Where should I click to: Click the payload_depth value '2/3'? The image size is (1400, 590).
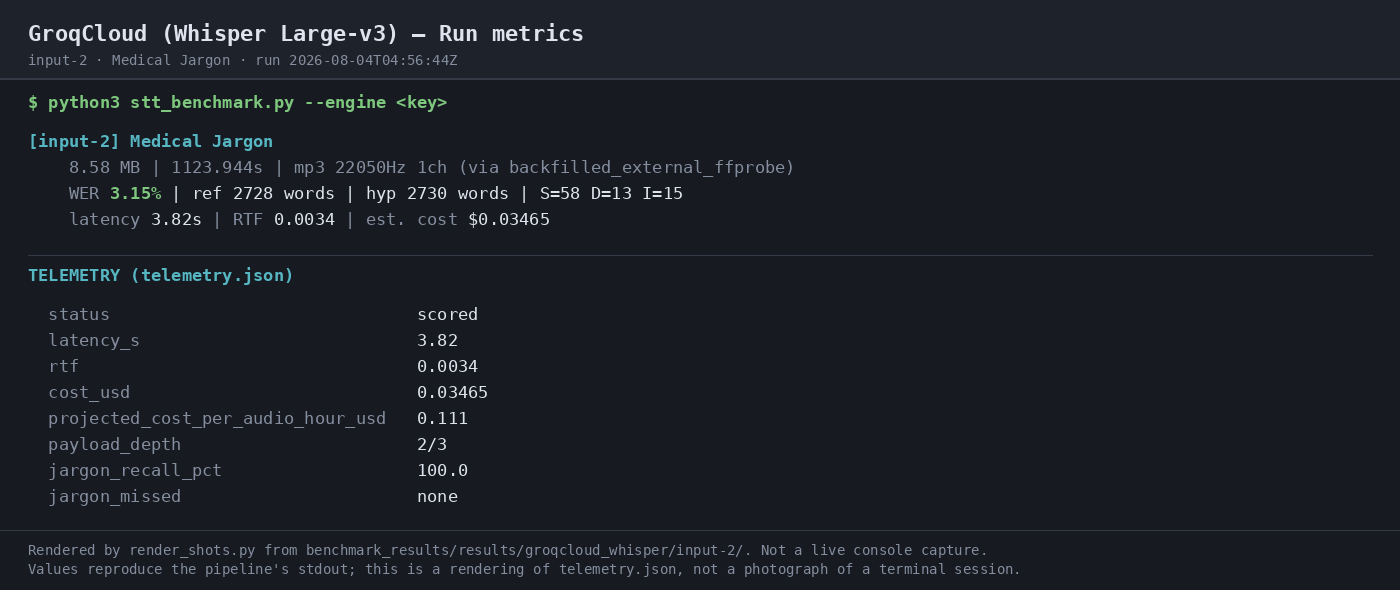[x=432, y=445]
